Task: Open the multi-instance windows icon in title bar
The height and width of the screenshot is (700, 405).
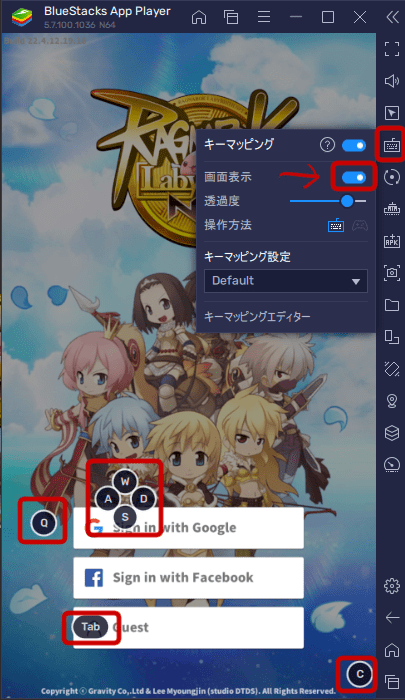Action: (x=231, y=17)
